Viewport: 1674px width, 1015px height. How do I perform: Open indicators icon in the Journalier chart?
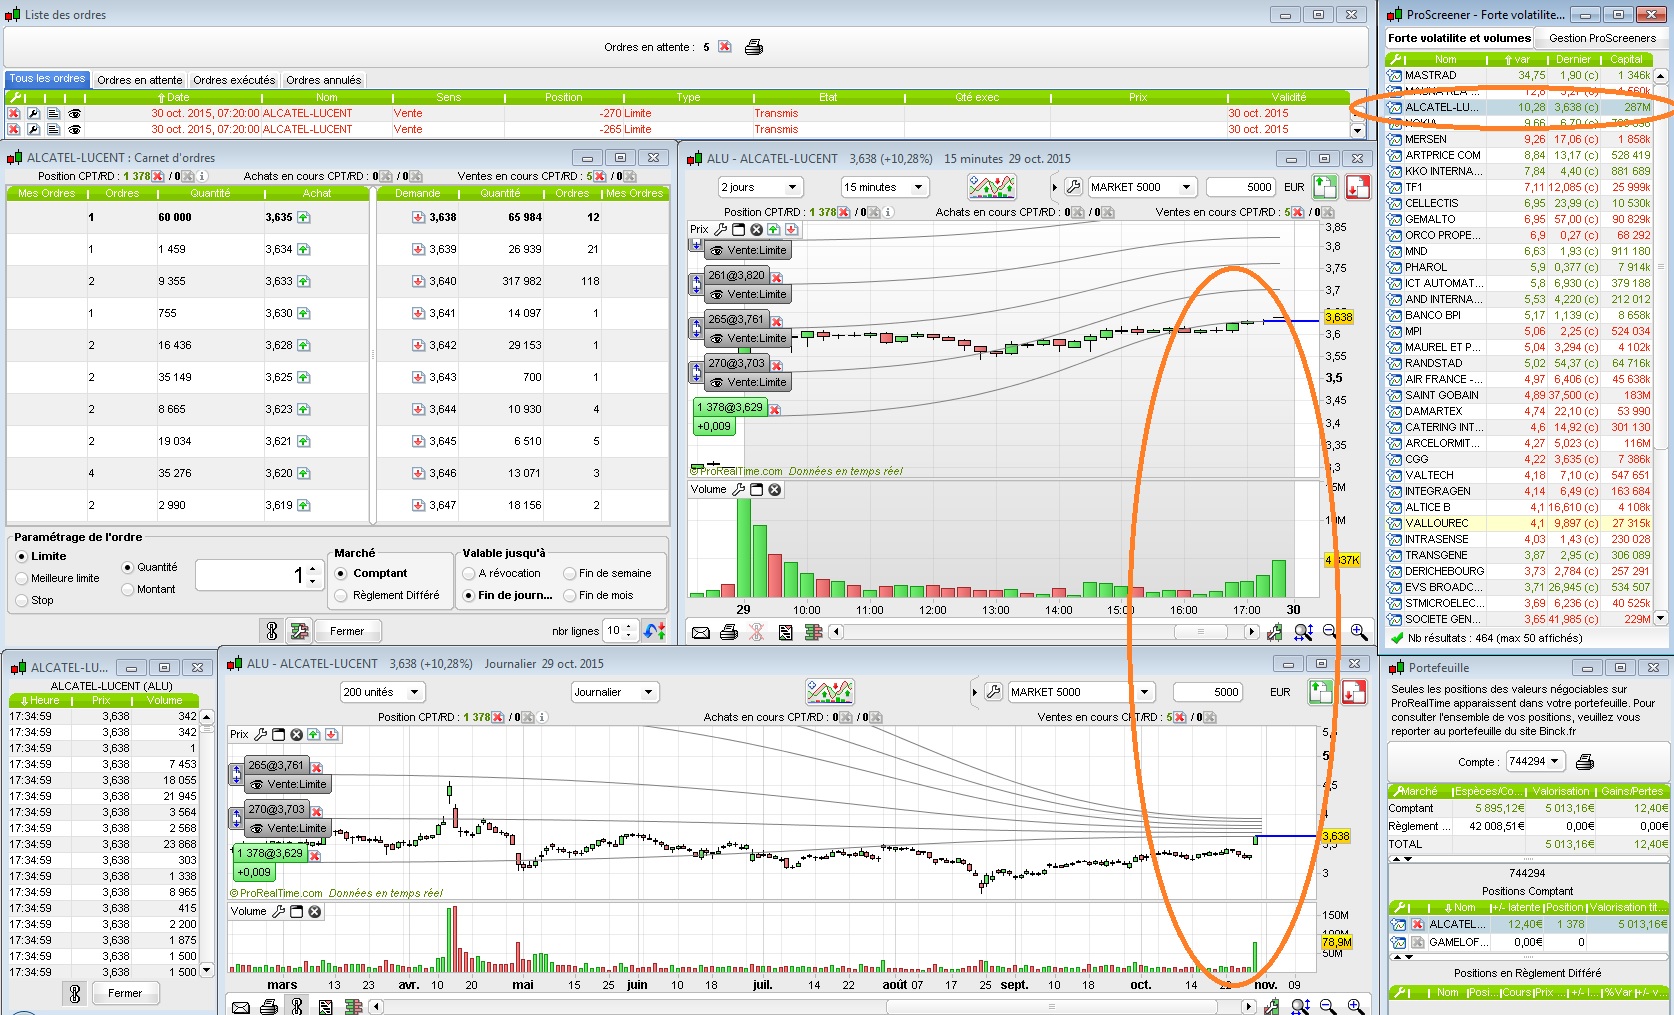coord(830,692)
